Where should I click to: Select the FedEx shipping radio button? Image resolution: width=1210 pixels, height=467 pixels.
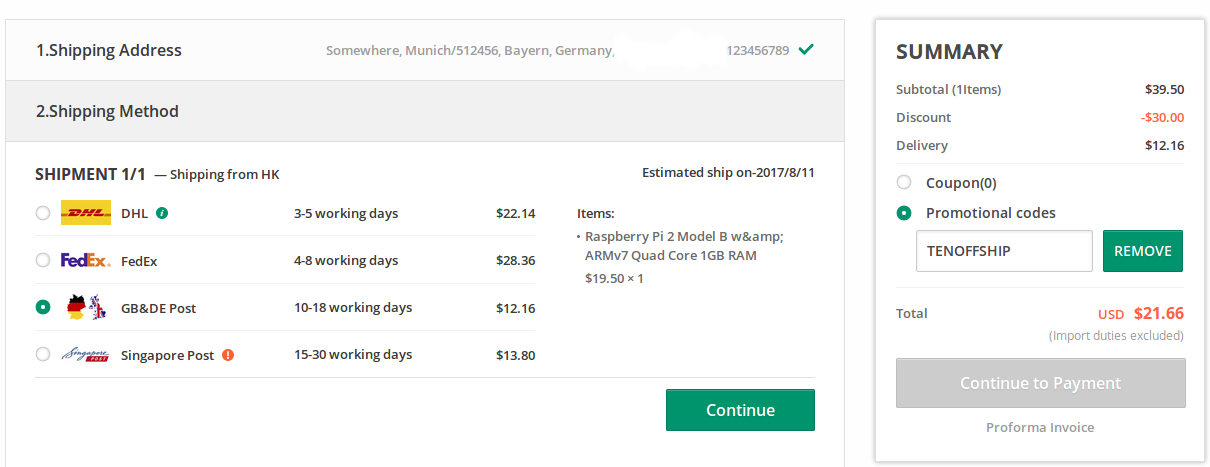[42, 260]
